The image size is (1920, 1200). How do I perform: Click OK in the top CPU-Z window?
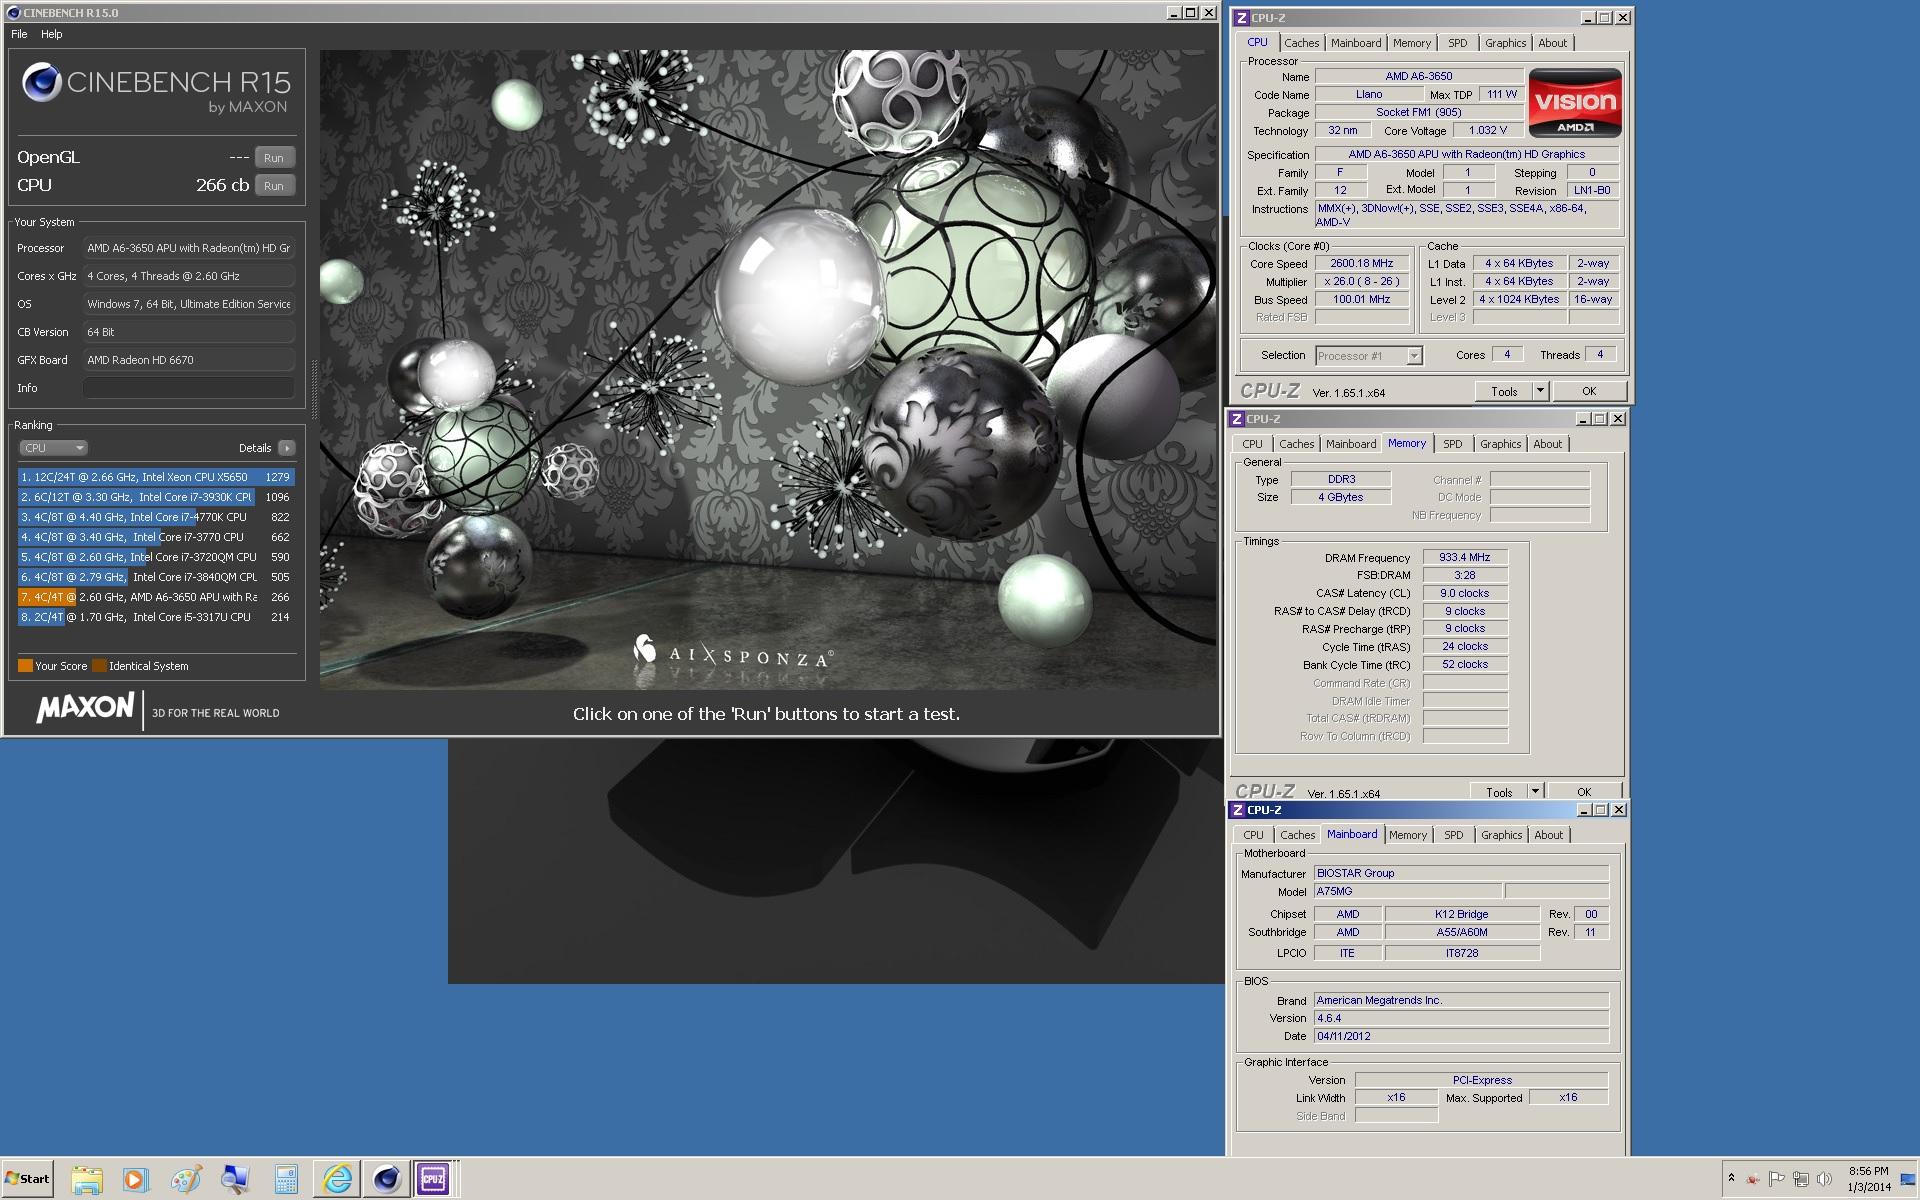pos(1588,392)
